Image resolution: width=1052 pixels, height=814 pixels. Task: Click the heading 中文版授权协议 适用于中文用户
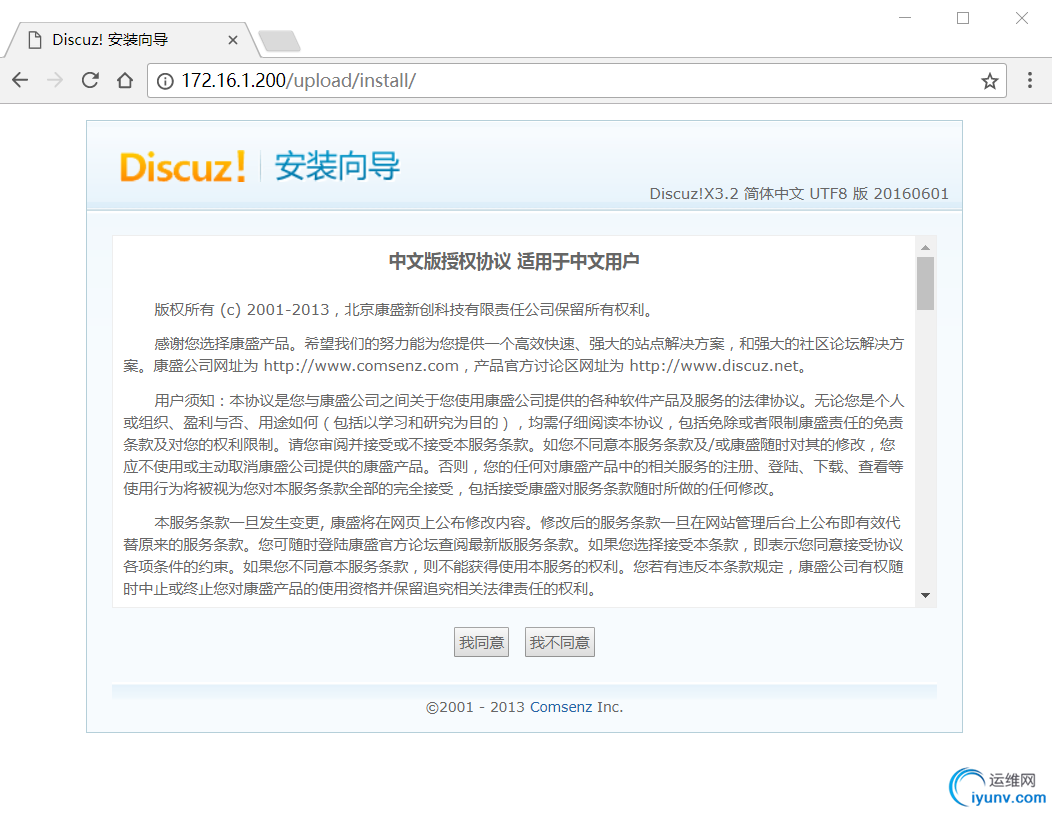[x=514, y=262]
